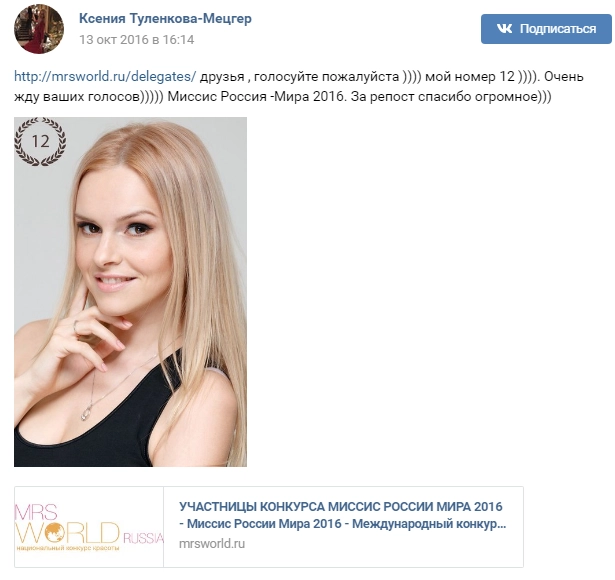The image size is (615, 580).
Task: Open link titled УЧАСТНИЦЫ КОНКУРСА МИССИС РОССИИ МИРА
Action: pyautogui.click(x=340, y=507)
